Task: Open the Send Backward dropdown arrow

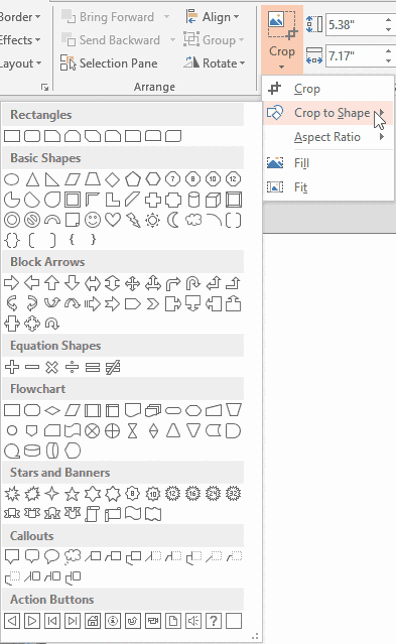Action: [172, 40]
